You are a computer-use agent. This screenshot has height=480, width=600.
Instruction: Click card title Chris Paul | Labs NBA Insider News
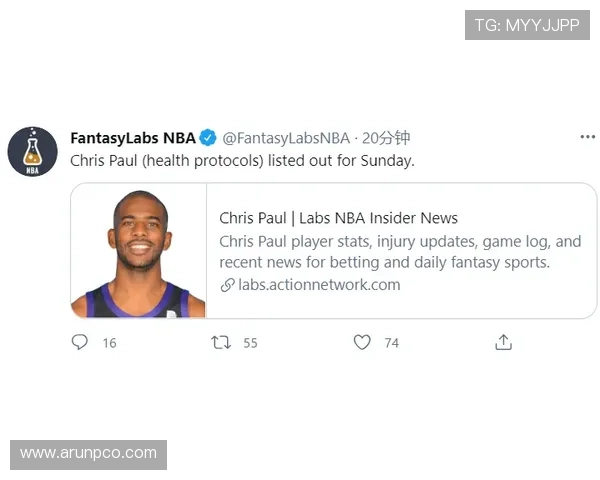(x=338, y=218)
